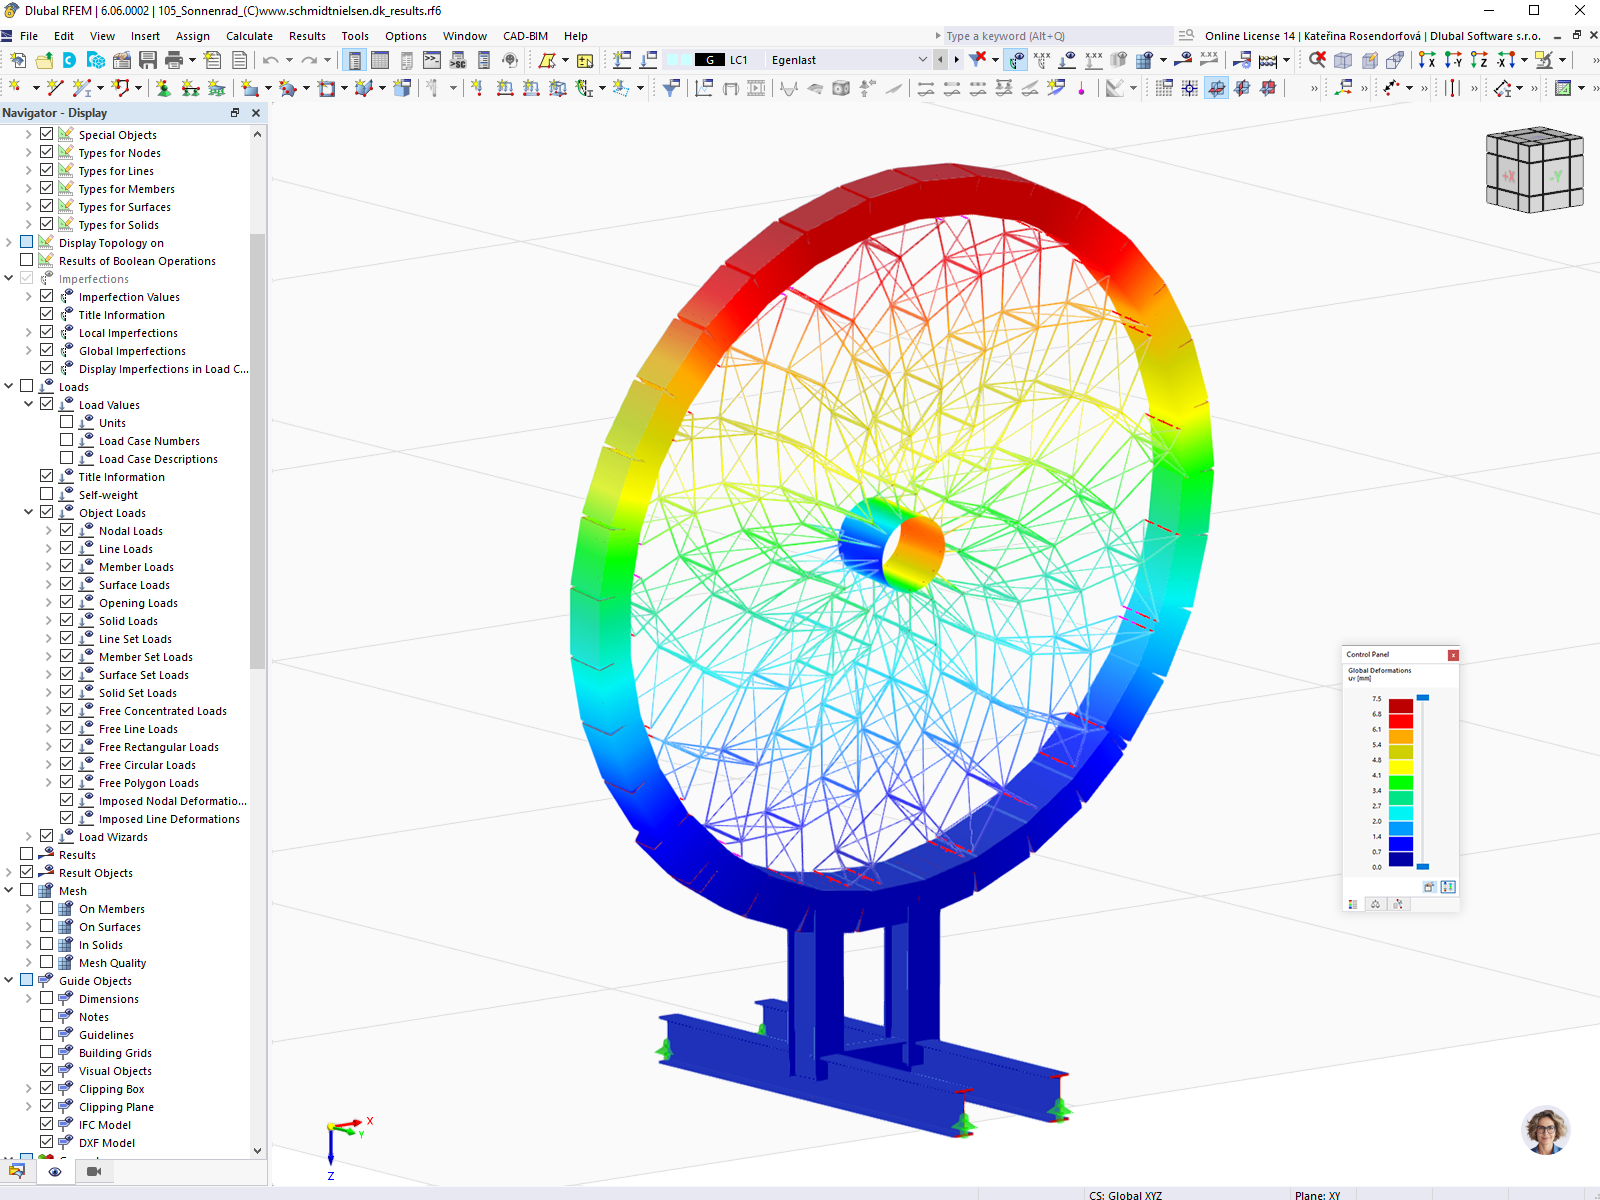Click the cancel zoom magnifier icon

click(x=1318, y=60)
